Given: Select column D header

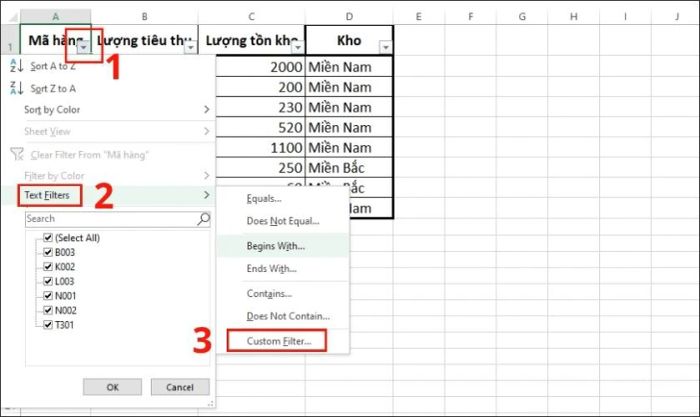Looking at the screenshot, I should click(349, 17).
